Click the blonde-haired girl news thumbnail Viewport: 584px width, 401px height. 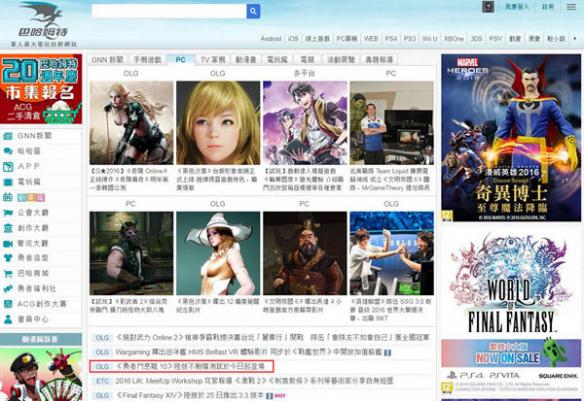(x=218, y=123)
